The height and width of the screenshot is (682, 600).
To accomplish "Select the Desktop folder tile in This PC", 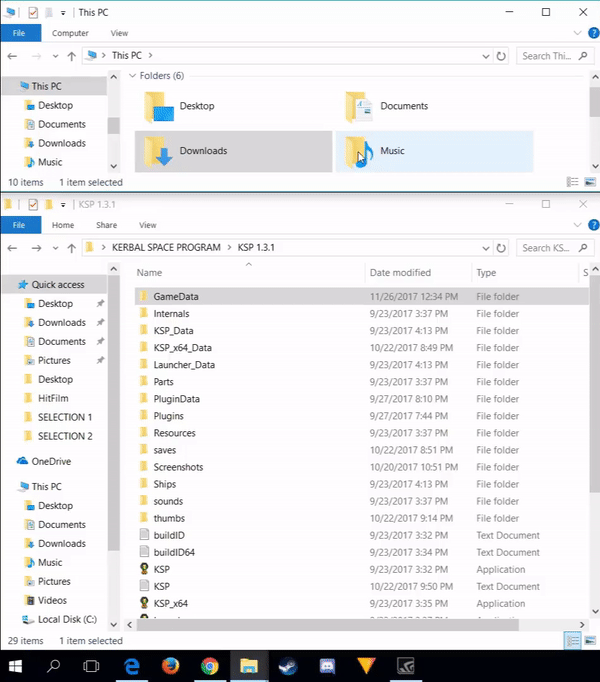I will click(233, 106).
